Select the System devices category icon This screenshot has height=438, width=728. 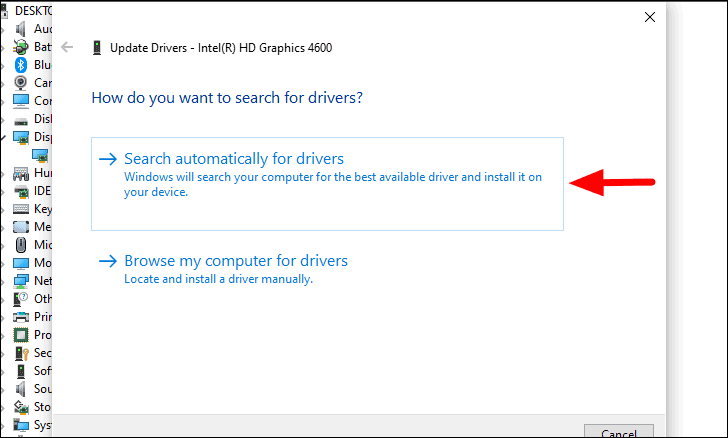point(21,425)
